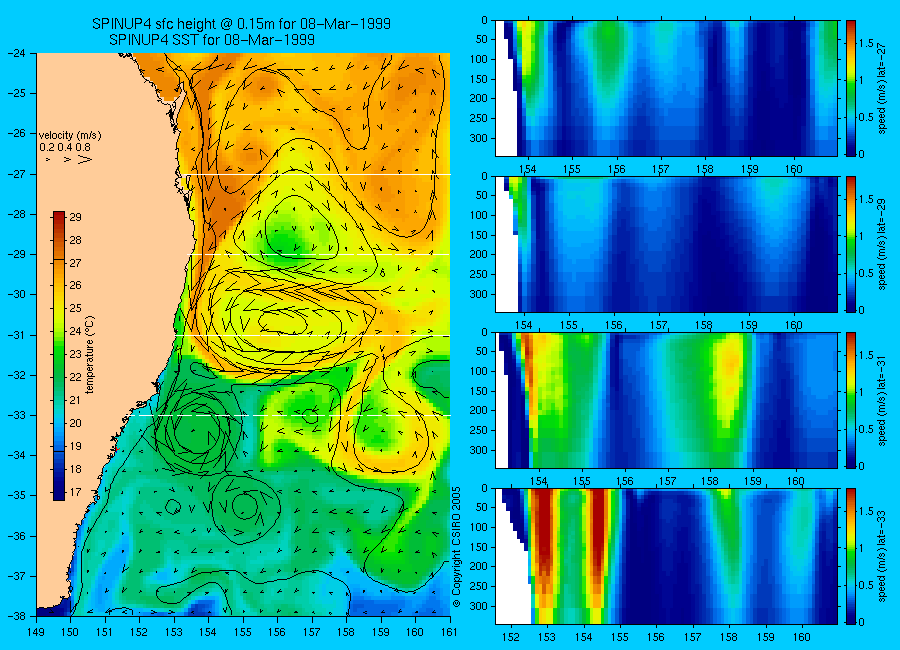Select the "speed (m/s) lat=-27" label
Viewport: 900px width, 650px height.
point(883,88)
